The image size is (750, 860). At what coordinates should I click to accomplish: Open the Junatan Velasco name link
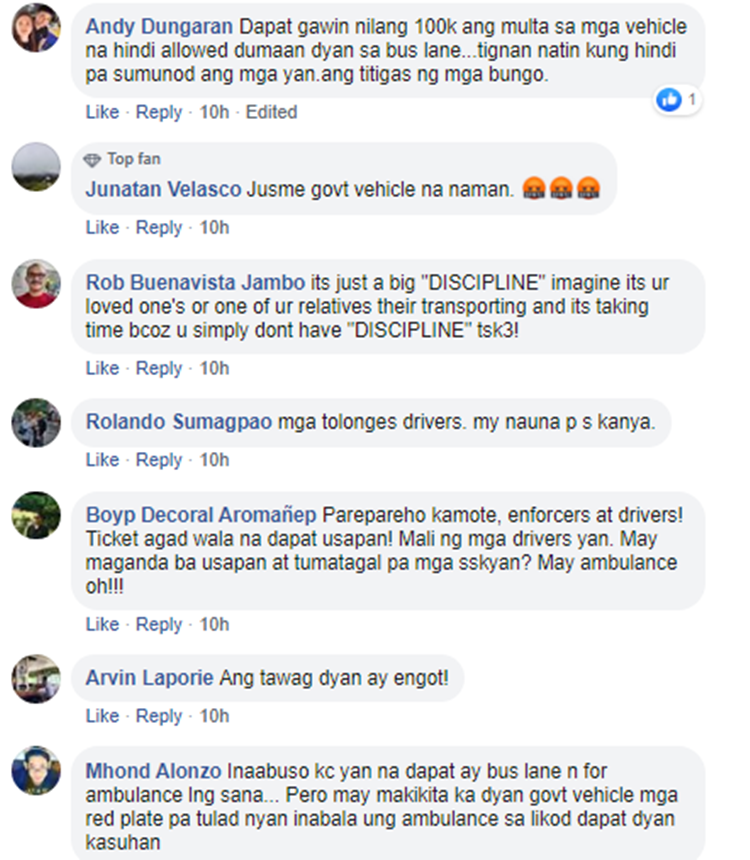point(163,189)
